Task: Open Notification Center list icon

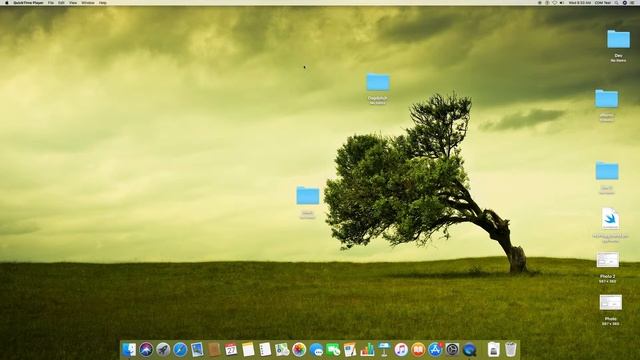Action: pos(633,2)
